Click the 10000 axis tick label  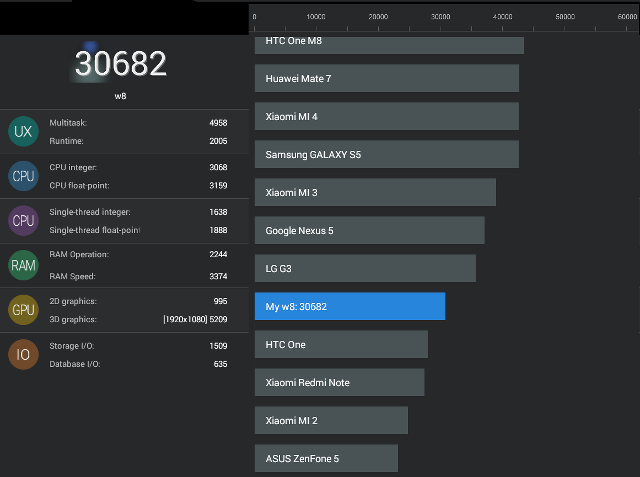coord(316,17)
